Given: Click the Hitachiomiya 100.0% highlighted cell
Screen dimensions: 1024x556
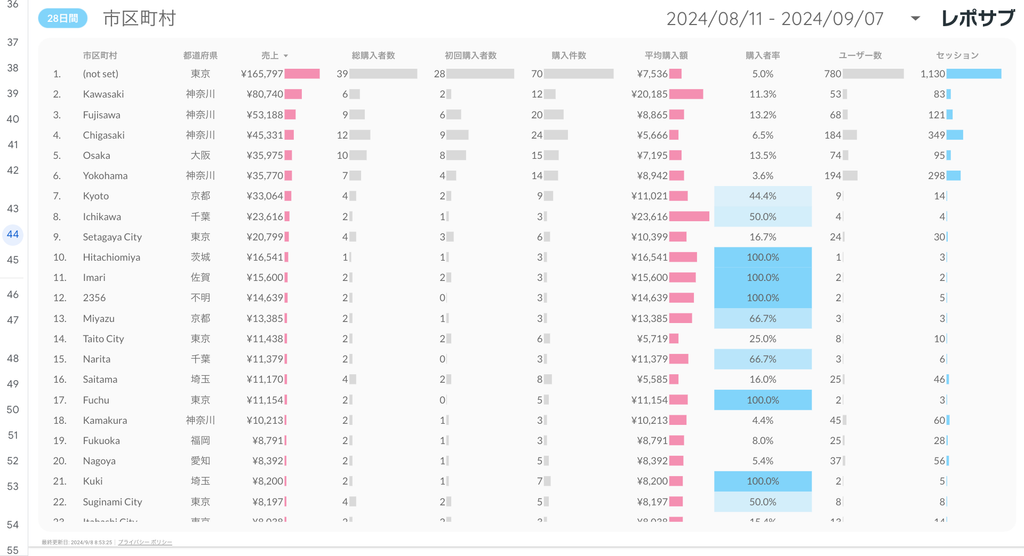Looking at the screenshot, I should pos(763,257).
